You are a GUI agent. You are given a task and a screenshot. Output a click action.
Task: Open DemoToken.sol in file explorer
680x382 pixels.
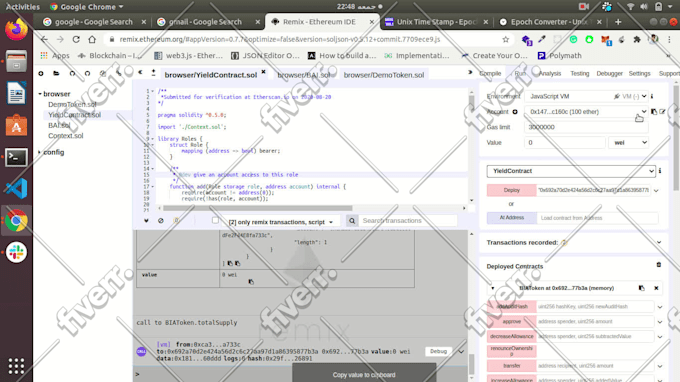pyautogui.click(x=72, y=104)
